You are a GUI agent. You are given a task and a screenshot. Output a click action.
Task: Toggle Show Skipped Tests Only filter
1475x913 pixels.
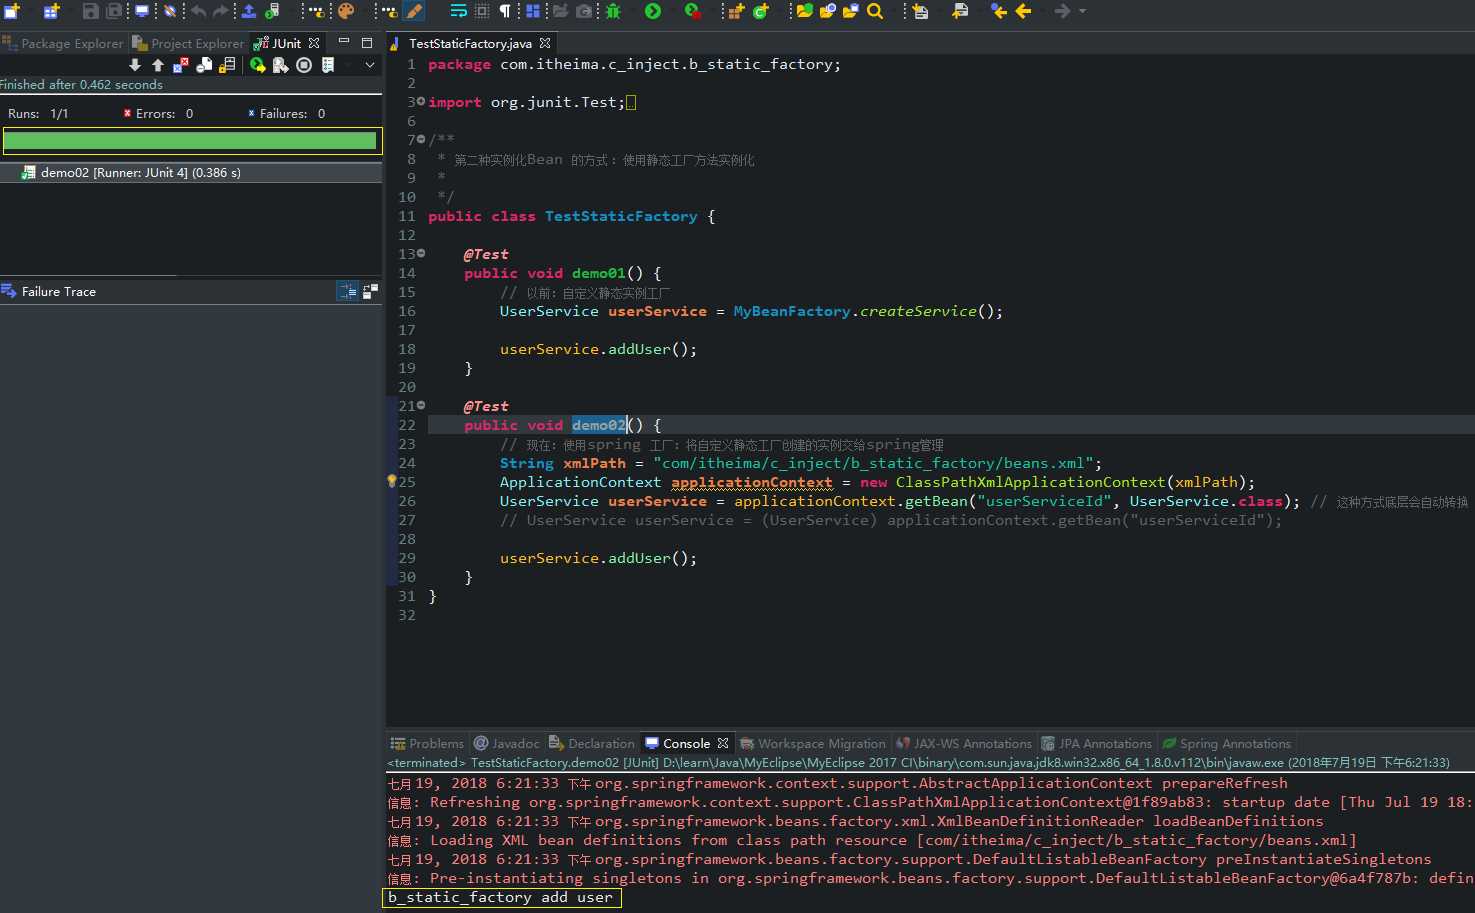(205, 65)
